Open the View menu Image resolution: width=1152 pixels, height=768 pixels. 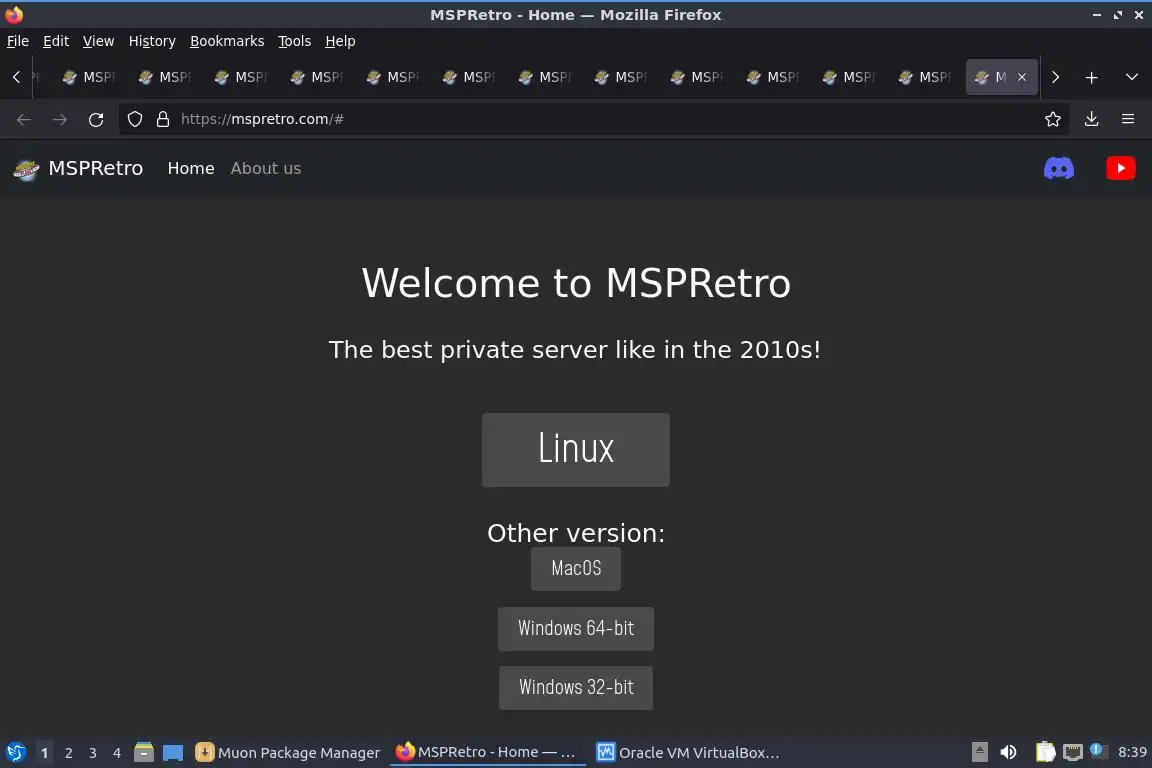click(x=98, y=41)
